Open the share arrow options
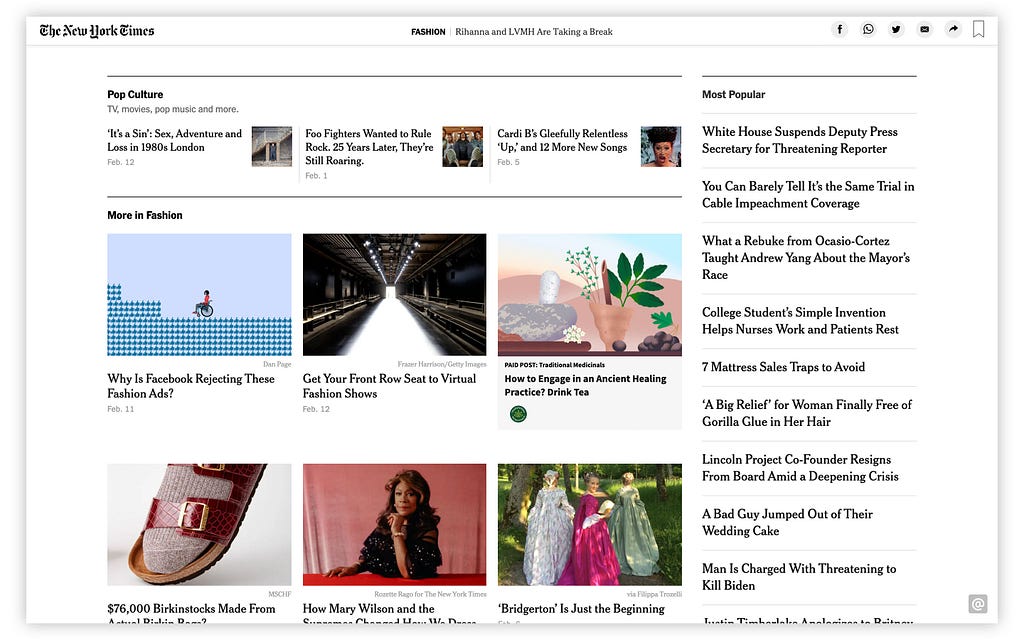The image size is (1024, 640). pos(953,29)
